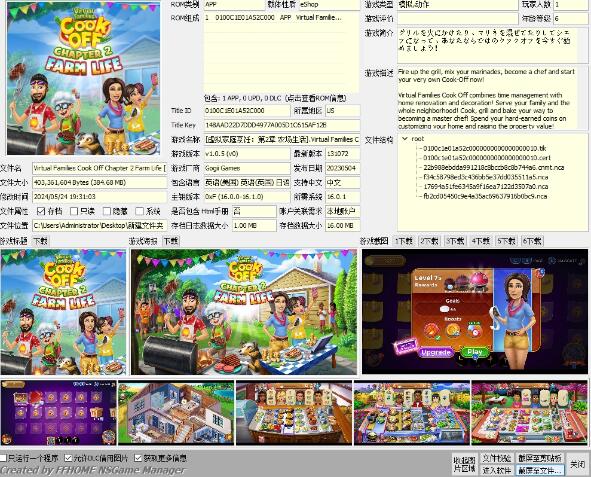
Task: Click 6下载 screenshot download button
Action: [532, 241]
